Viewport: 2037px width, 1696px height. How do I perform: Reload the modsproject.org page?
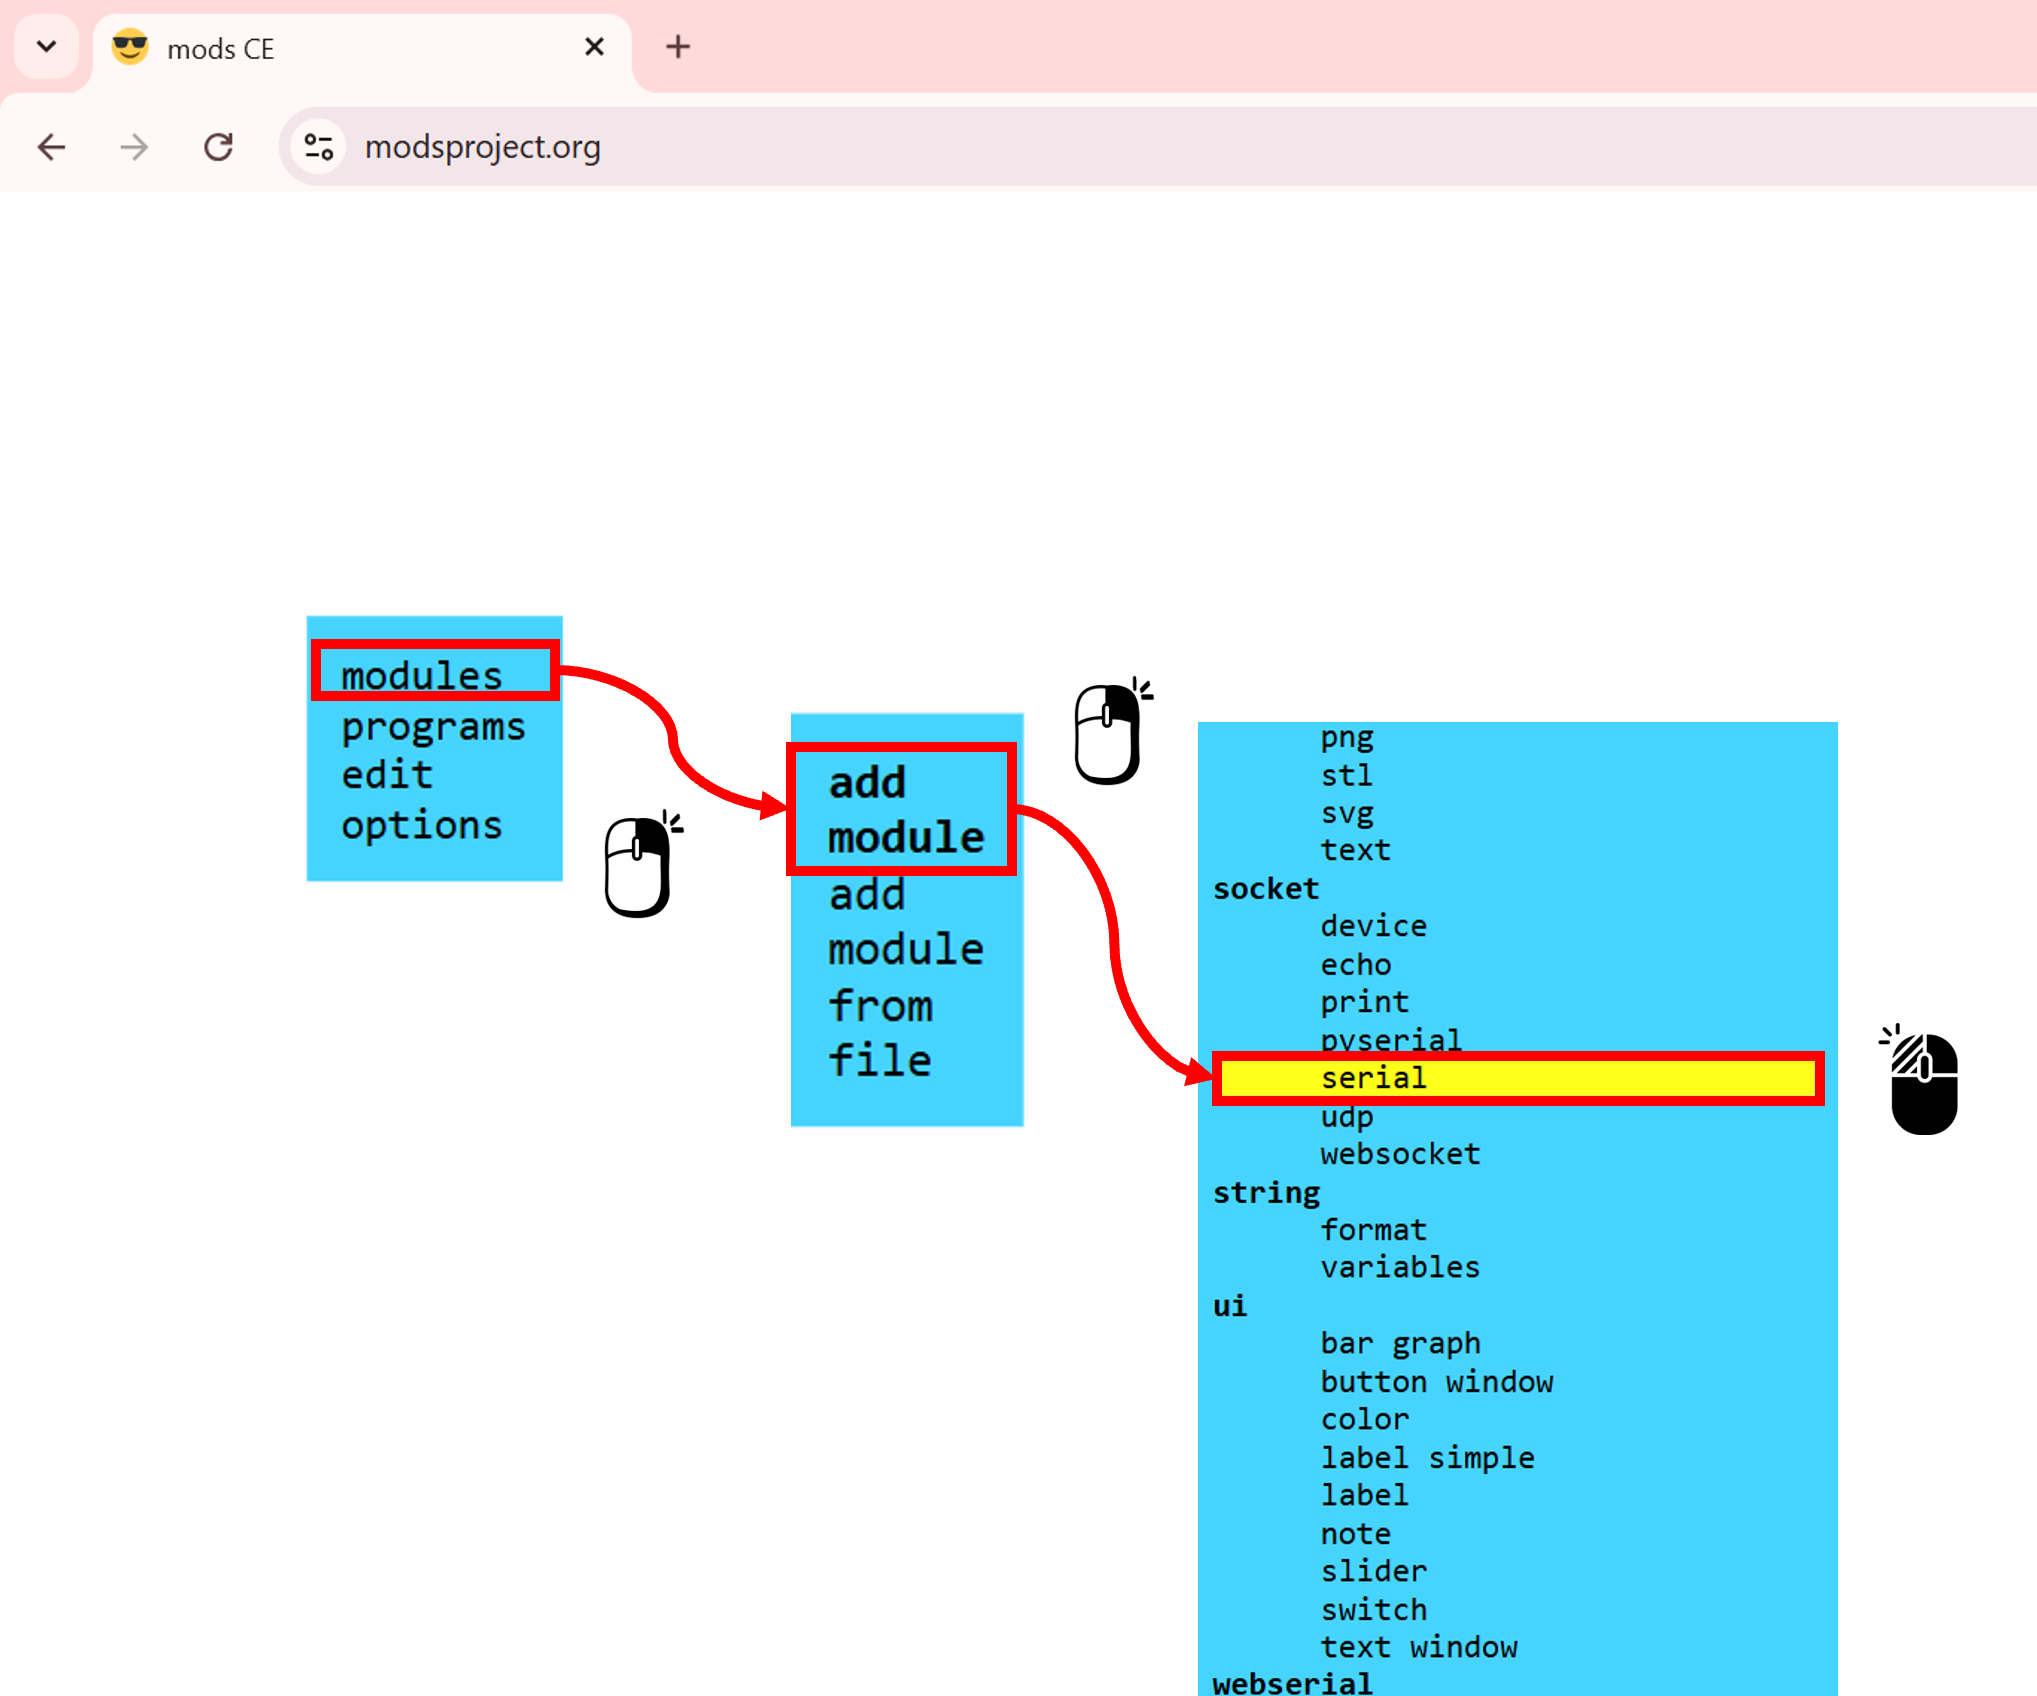click(x=218, y=148)
